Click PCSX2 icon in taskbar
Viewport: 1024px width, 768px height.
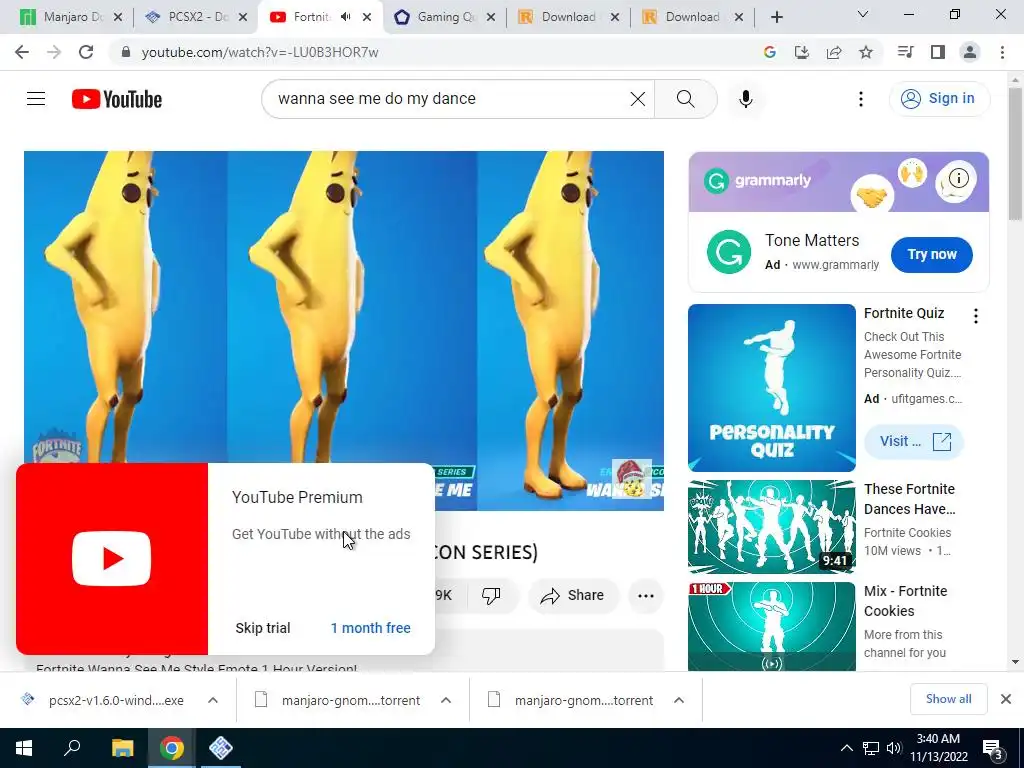[x=221, y=748]
